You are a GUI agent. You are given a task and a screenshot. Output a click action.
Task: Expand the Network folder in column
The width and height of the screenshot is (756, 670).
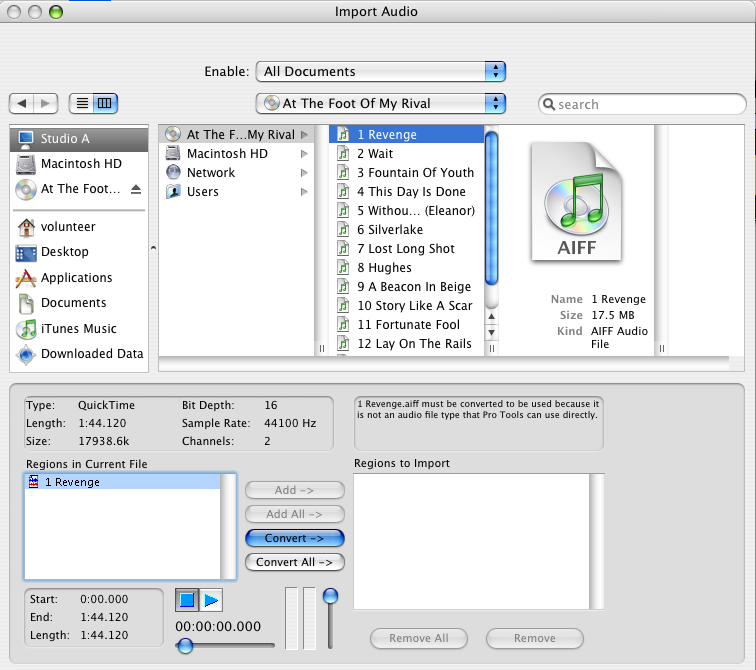point(304,173)
